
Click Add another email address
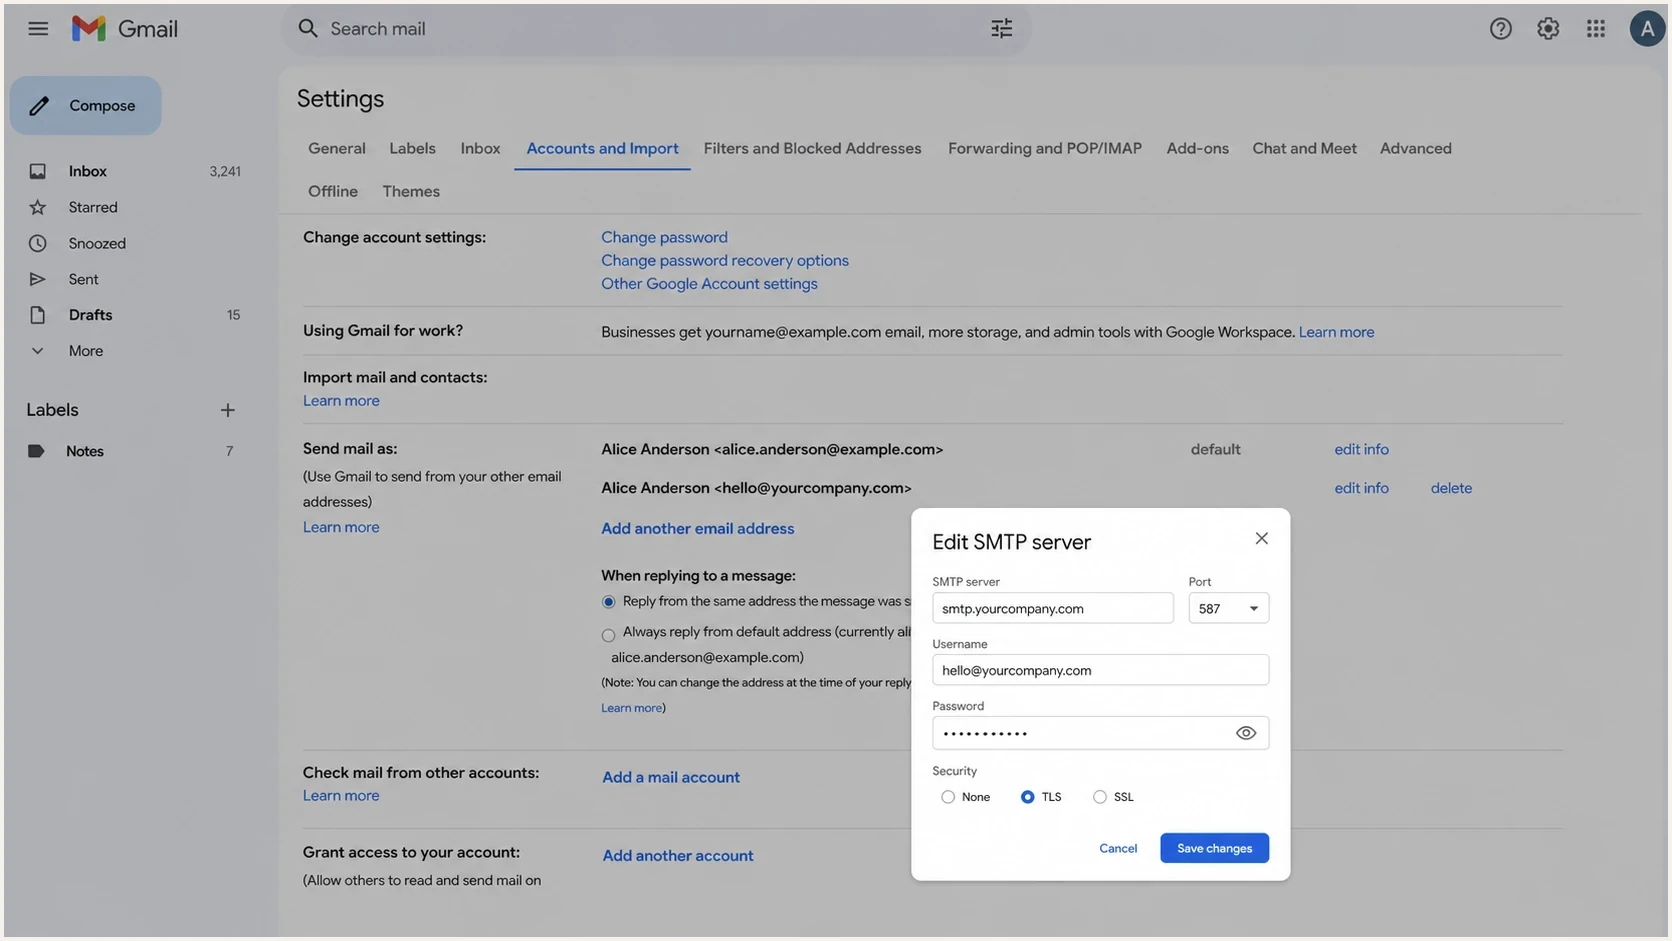click(x=697, y=529)
